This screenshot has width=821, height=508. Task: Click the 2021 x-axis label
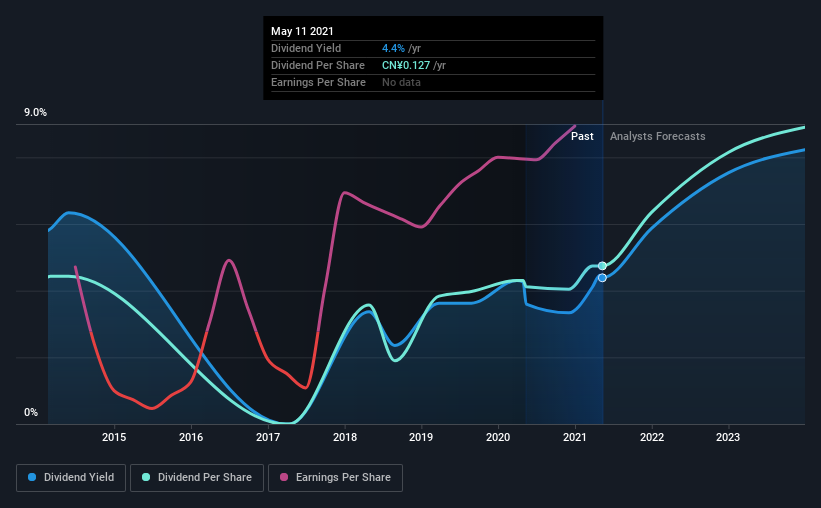(575, 437)
